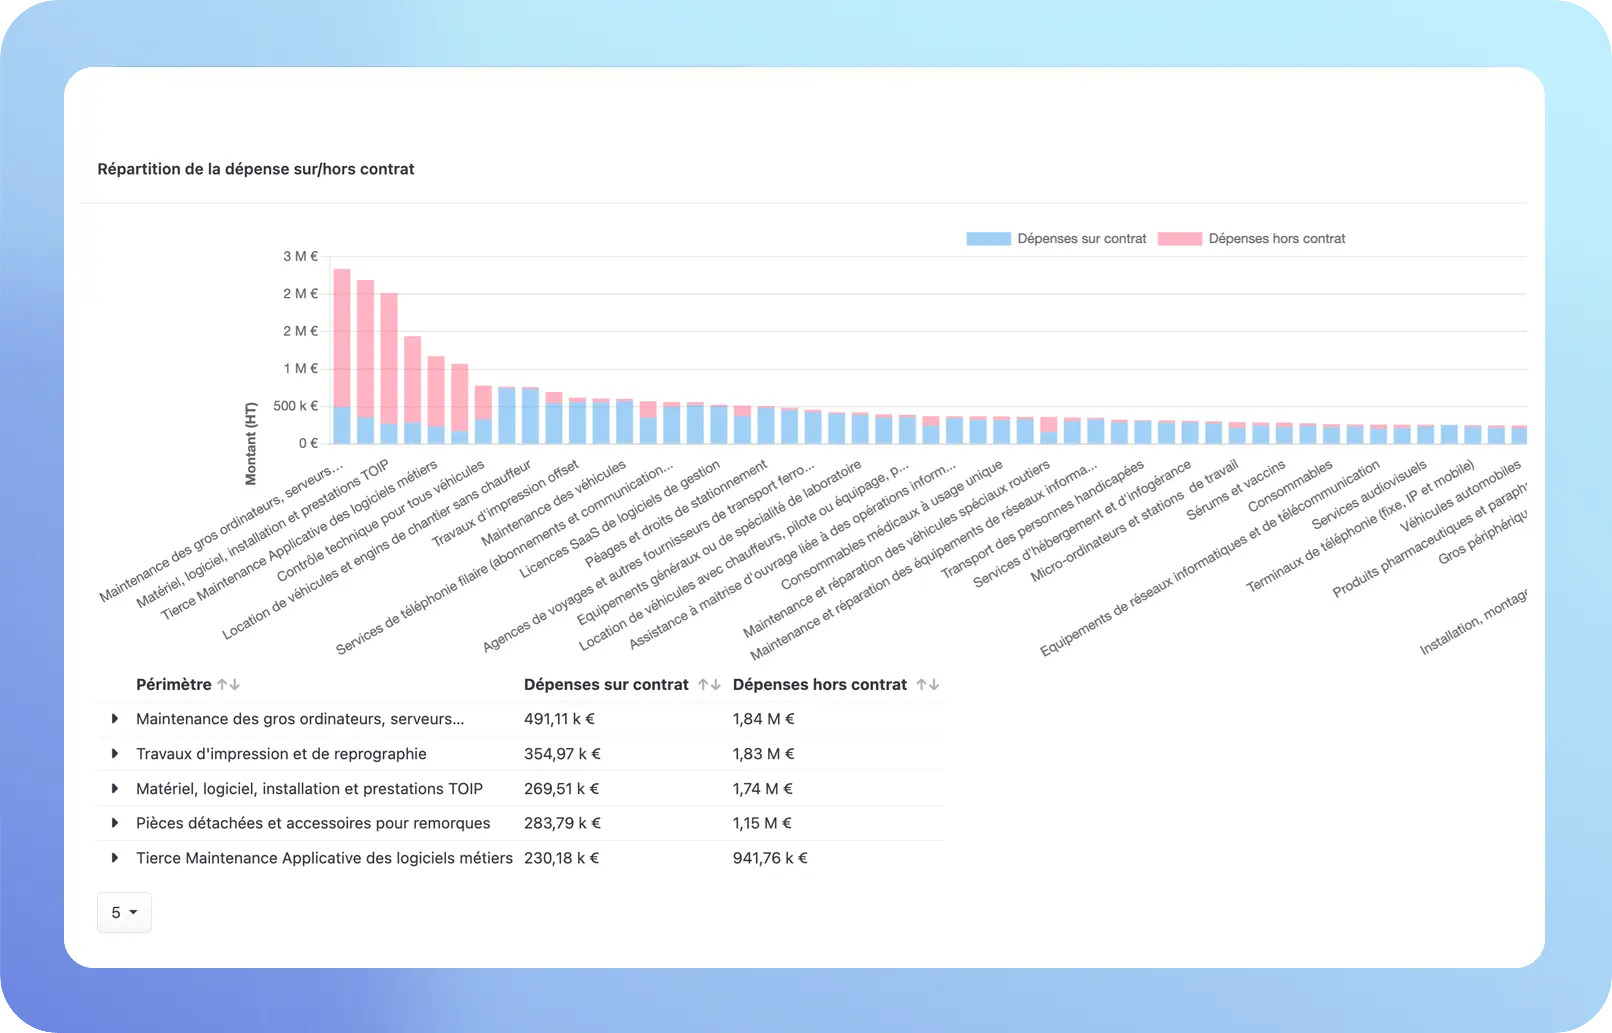Click sort arrows beside Dépenses sur contrat header
The image size is (1612, 1033).
[709, 685]
